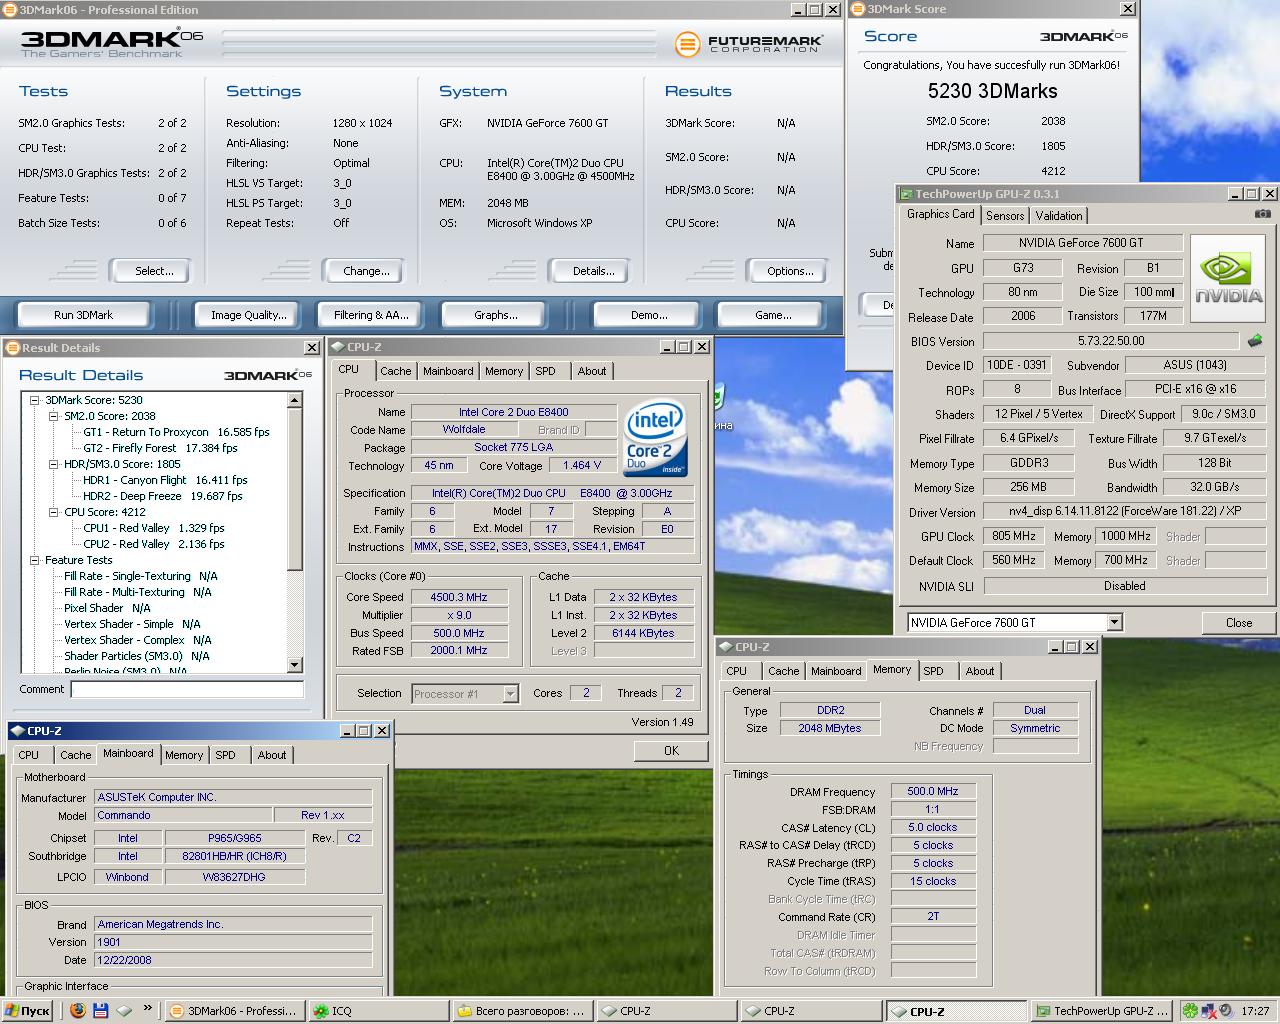Collapse the Feature Tests tree node
This screenshot has width=1280, height=1024.
pos(34,560)
